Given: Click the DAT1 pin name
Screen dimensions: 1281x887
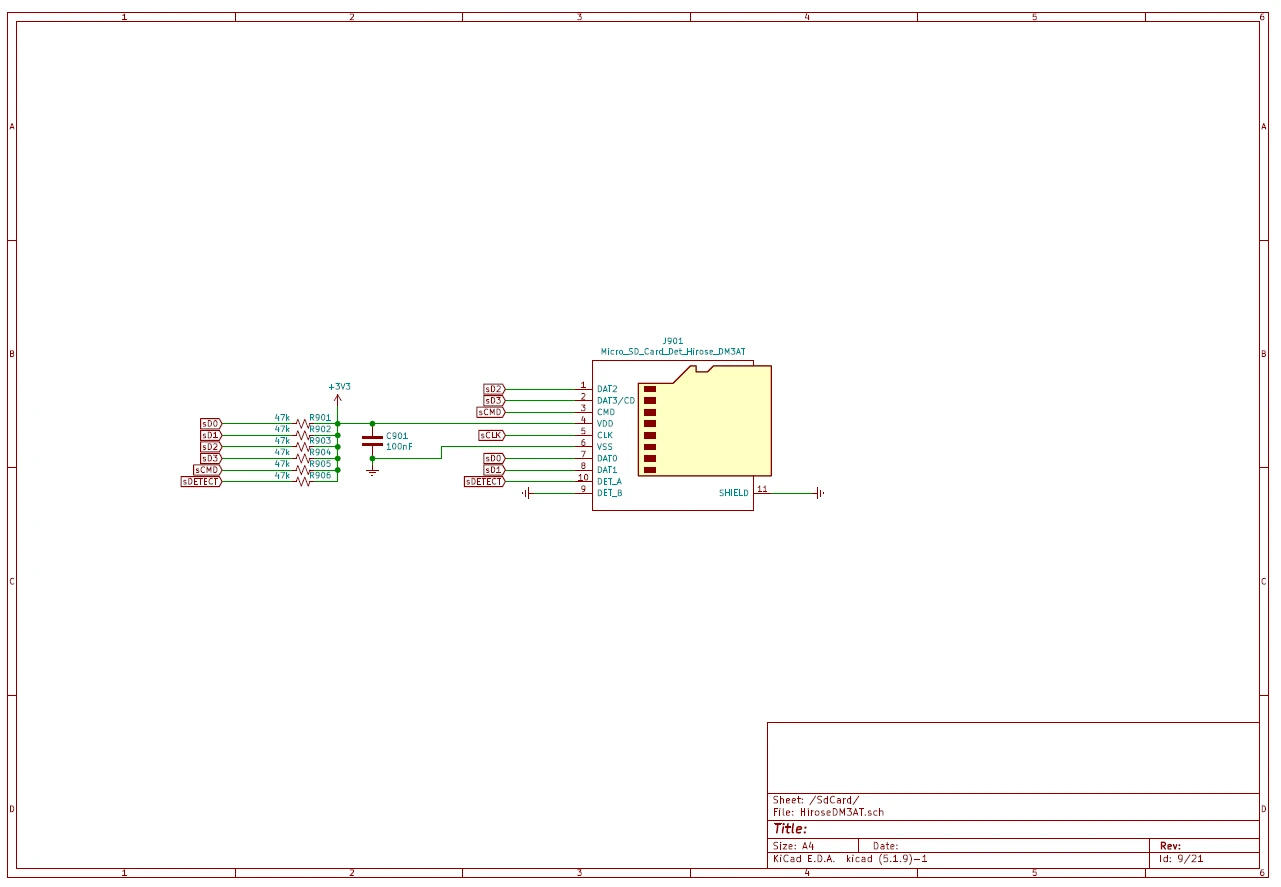Looking at the screenshot, I should click(x=607, y=470).
